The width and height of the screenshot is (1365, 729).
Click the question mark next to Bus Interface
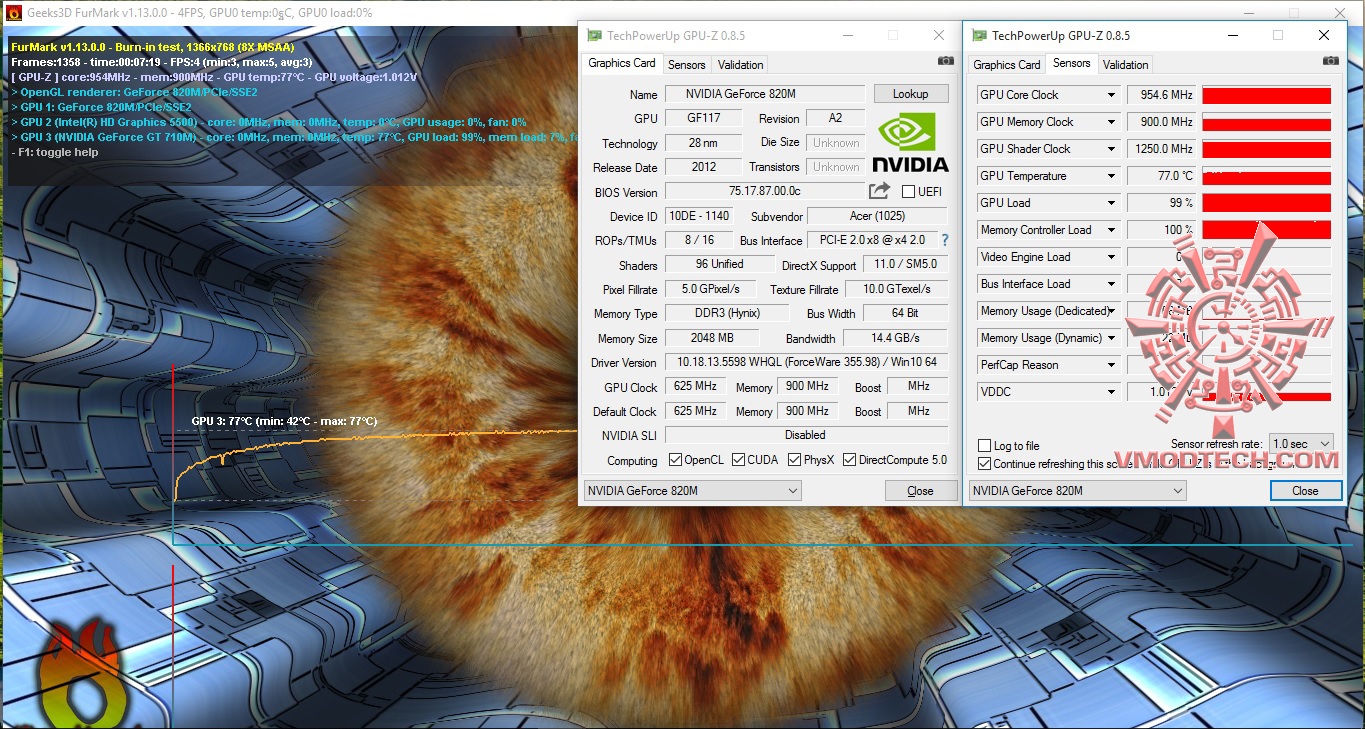945,240
